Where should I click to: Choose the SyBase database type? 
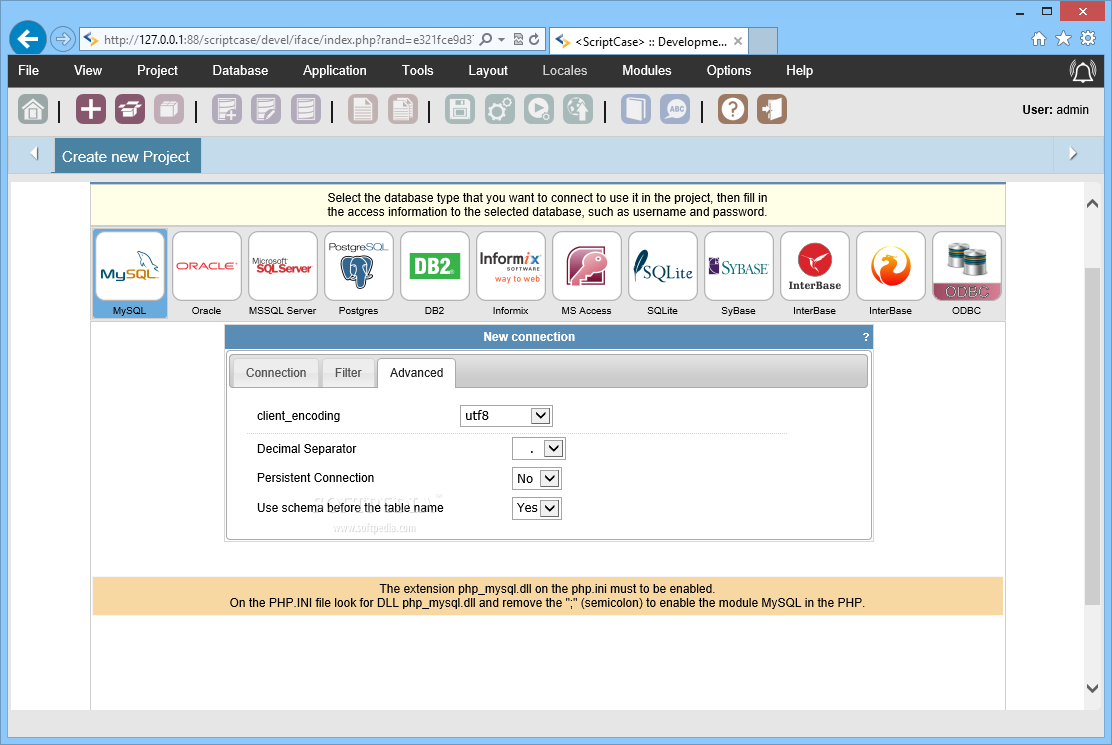pyautogui.click(x=738, y=274)
